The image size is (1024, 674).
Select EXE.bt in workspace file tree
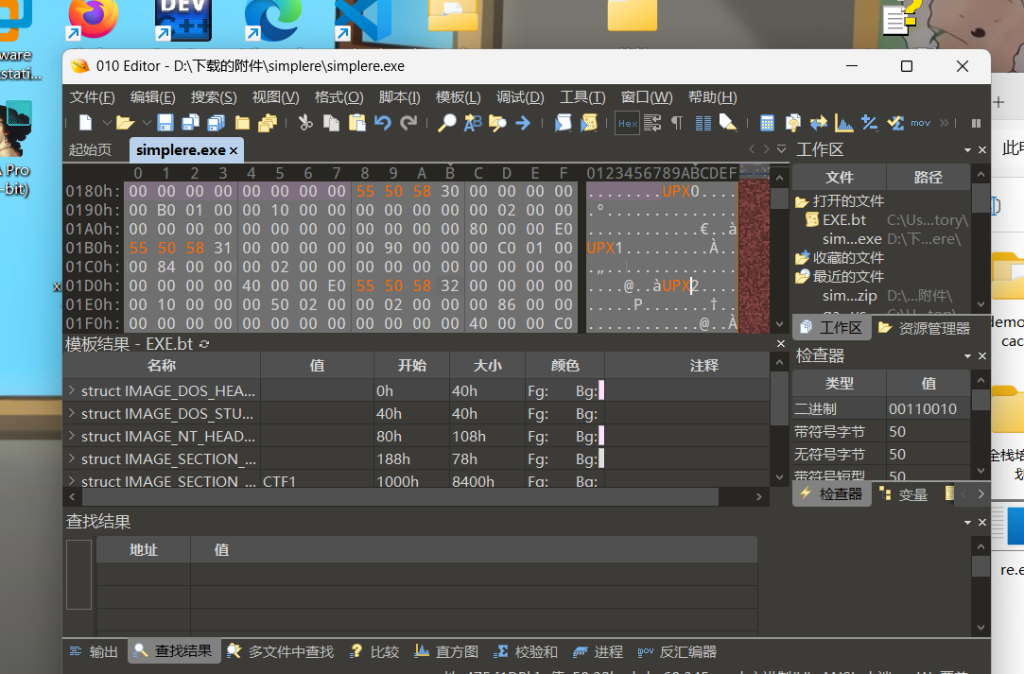844,220
